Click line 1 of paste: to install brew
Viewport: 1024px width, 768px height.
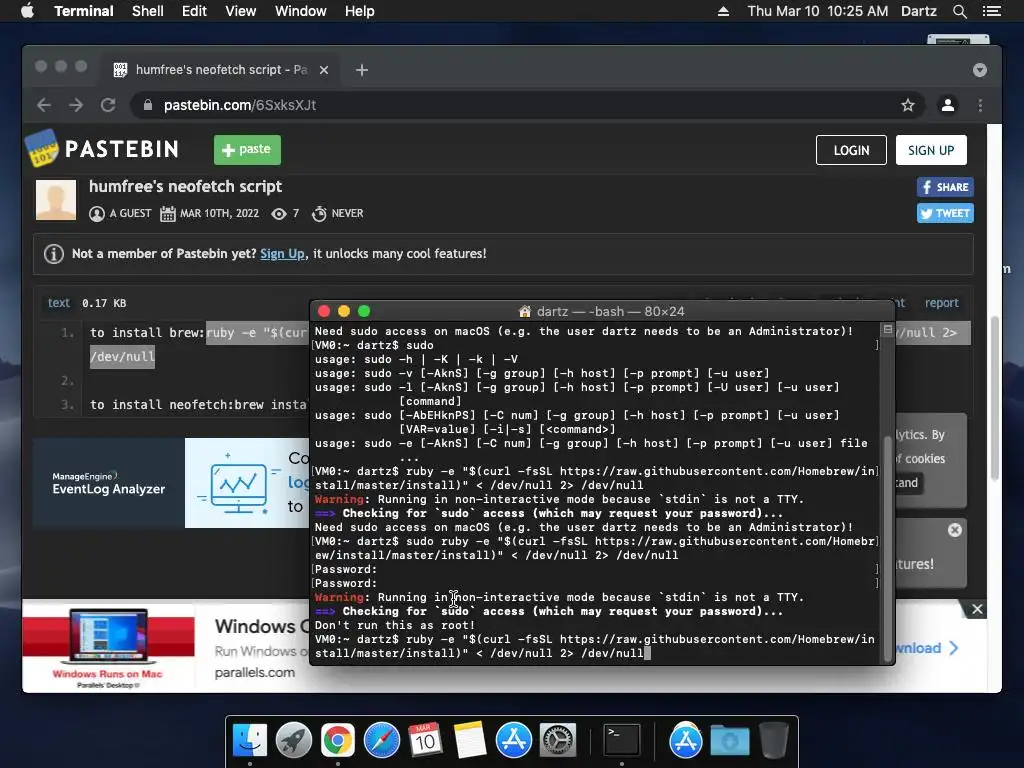(x=148, y=332)
